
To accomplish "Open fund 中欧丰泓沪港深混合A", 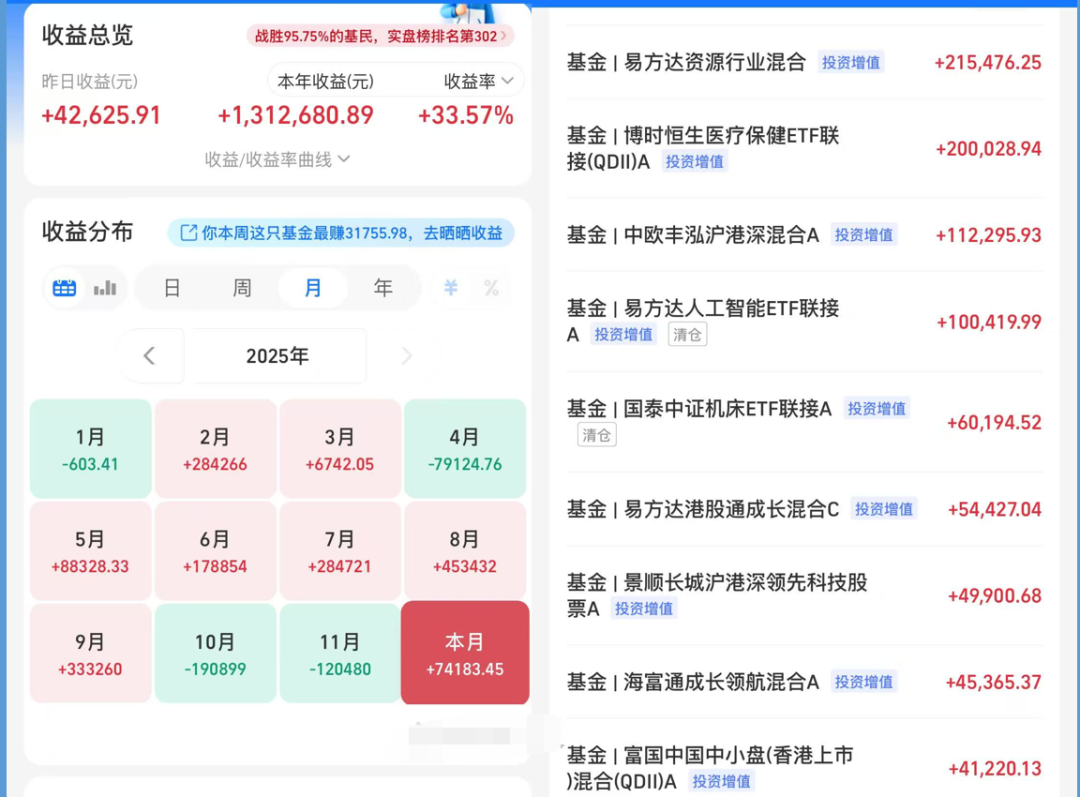I will 804,235.
